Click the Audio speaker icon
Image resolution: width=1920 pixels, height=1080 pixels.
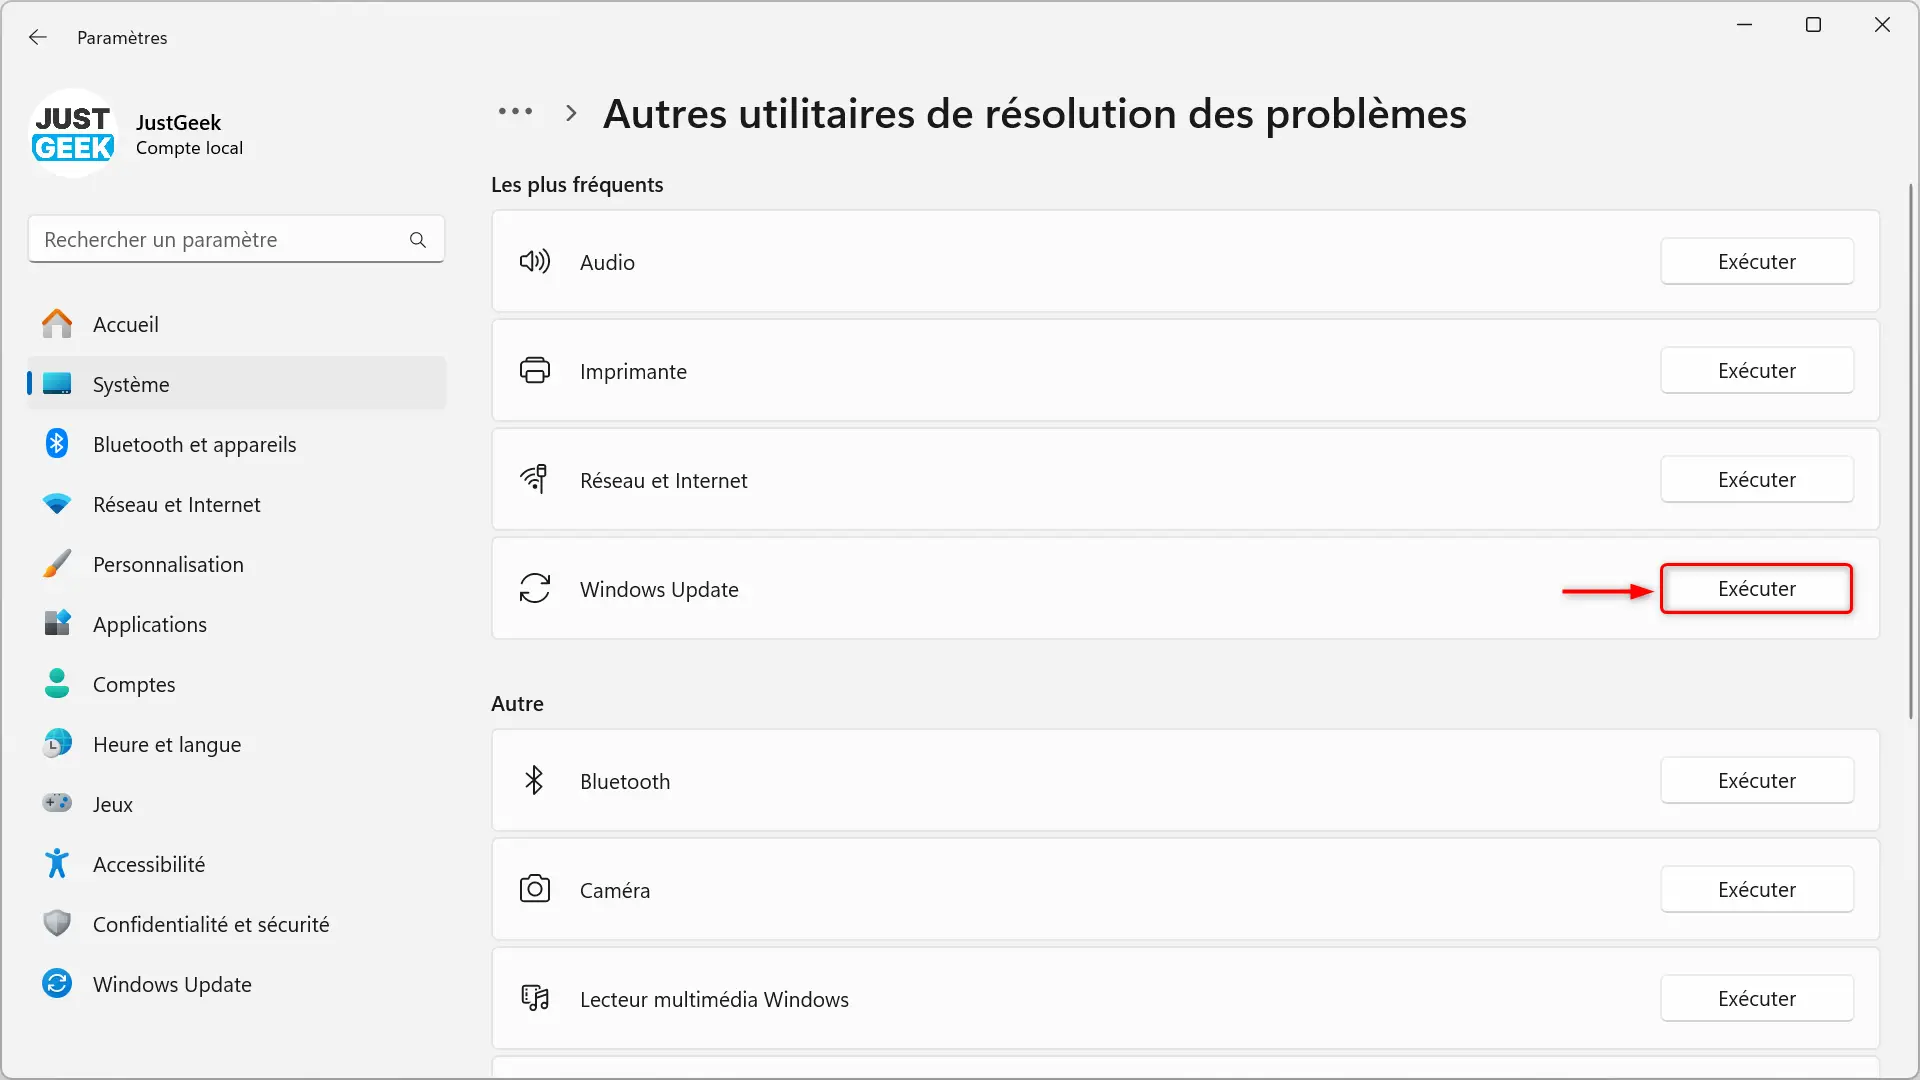(x=535, y=262)
